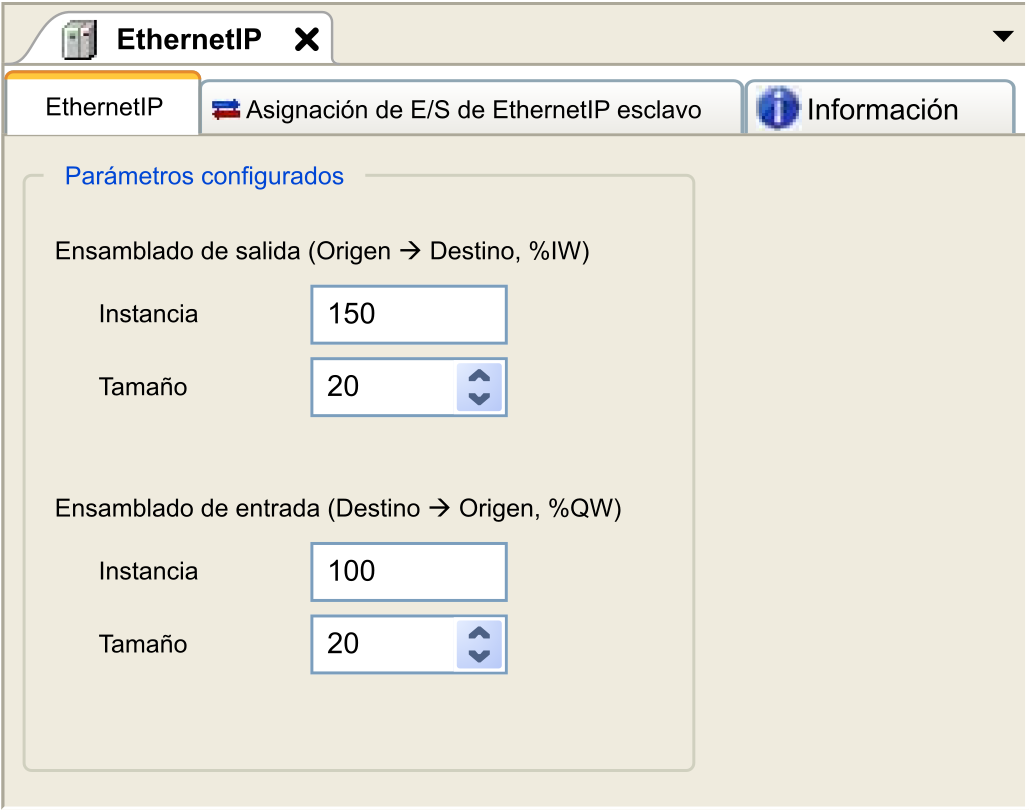This screenshot has height=811, width=1034.
Task: Increase output assembly Tamaño with up arrow
Action: [479, 376]
